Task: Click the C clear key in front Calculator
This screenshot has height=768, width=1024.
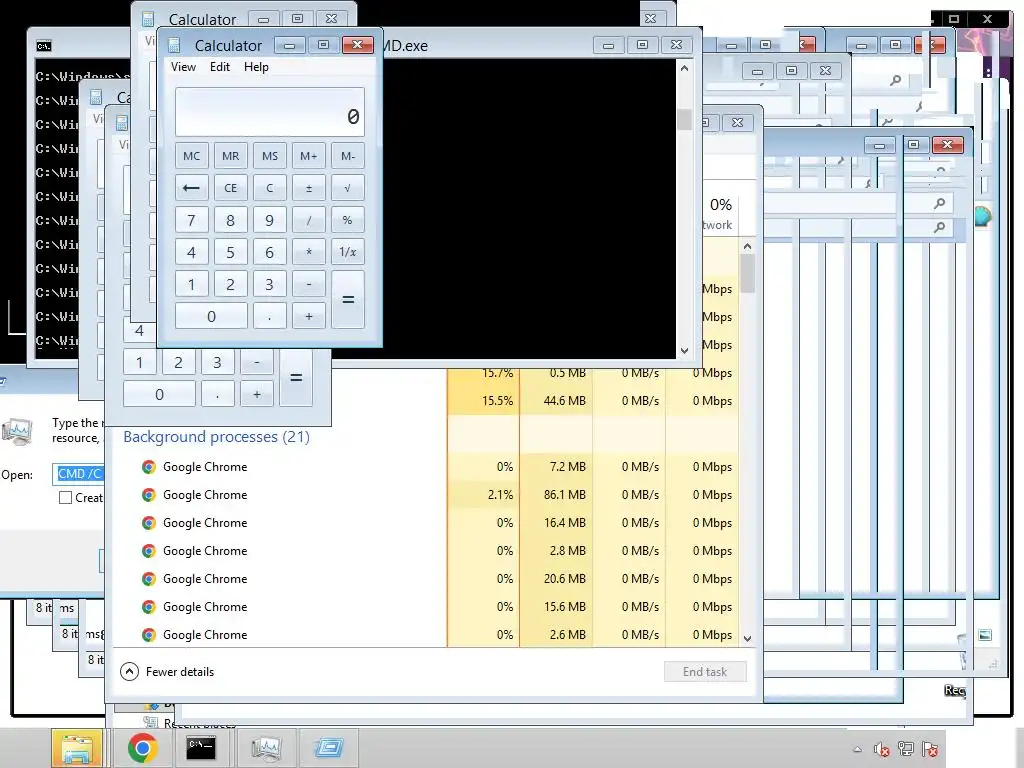Action: 270,188
